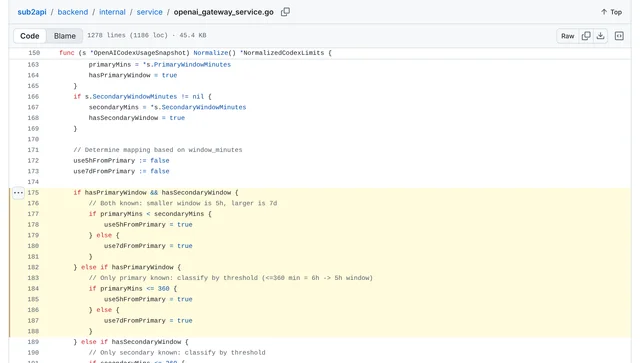Click 'Only primary known' comment on line 183
The image size is (640, 363).
pyautogui.click(x=231, y=278)
